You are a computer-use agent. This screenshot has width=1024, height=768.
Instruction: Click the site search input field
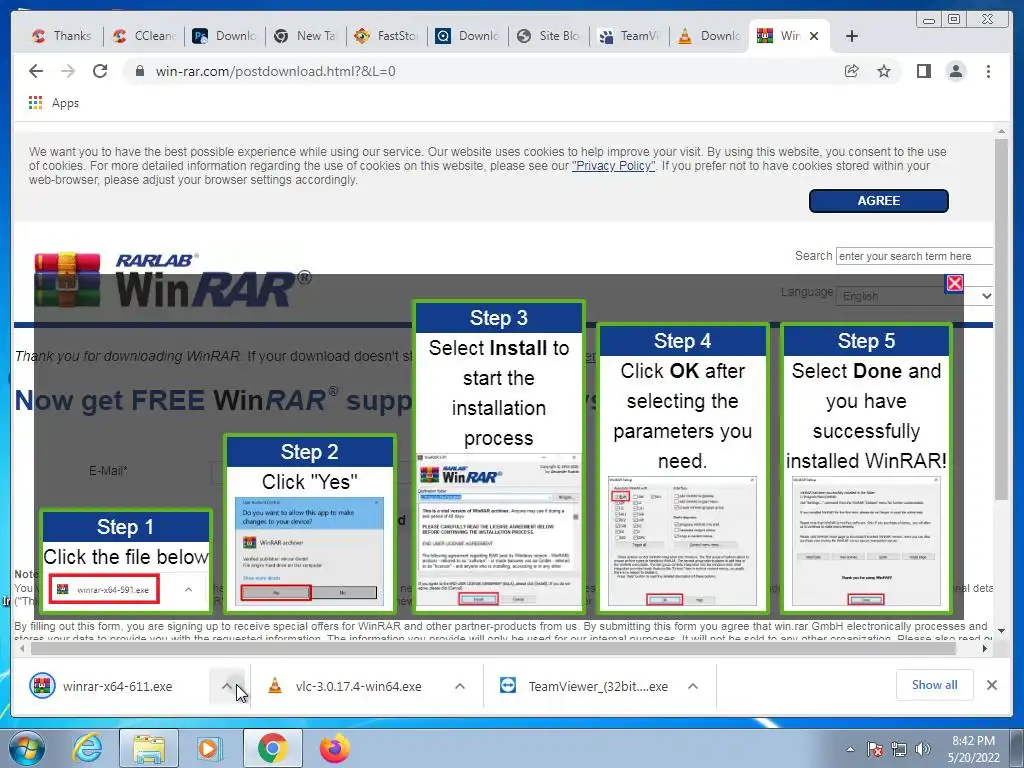[x=914, y=256]
